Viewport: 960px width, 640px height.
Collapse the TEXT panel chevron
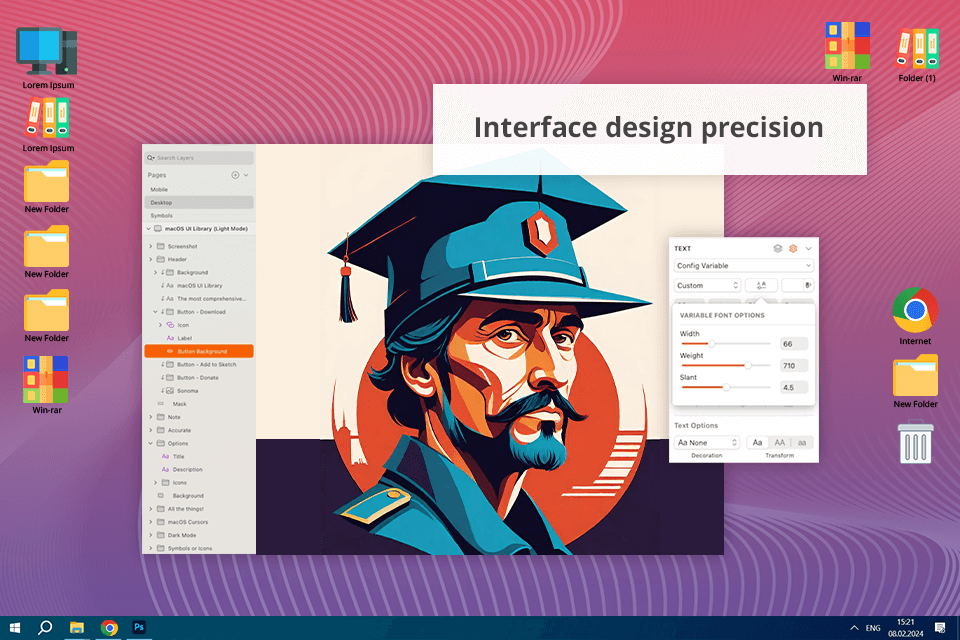(x=809, y=249)
